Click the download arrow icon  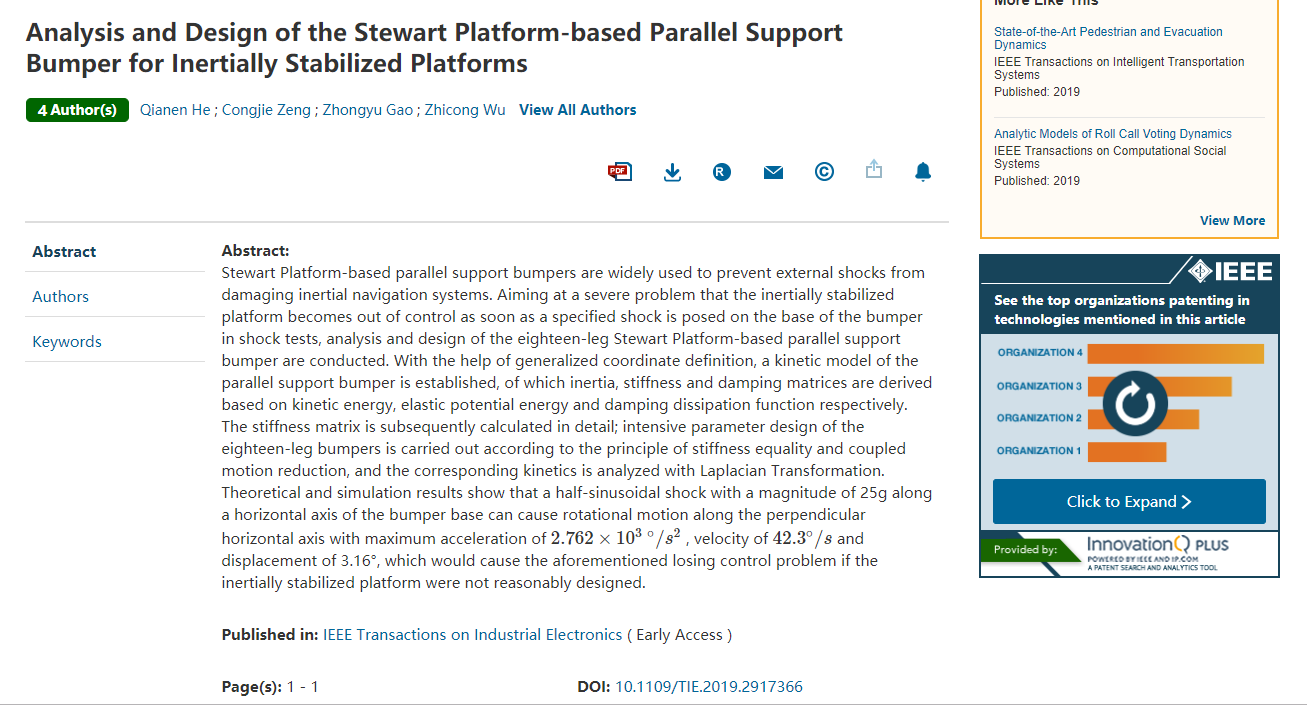pos(672,172)
